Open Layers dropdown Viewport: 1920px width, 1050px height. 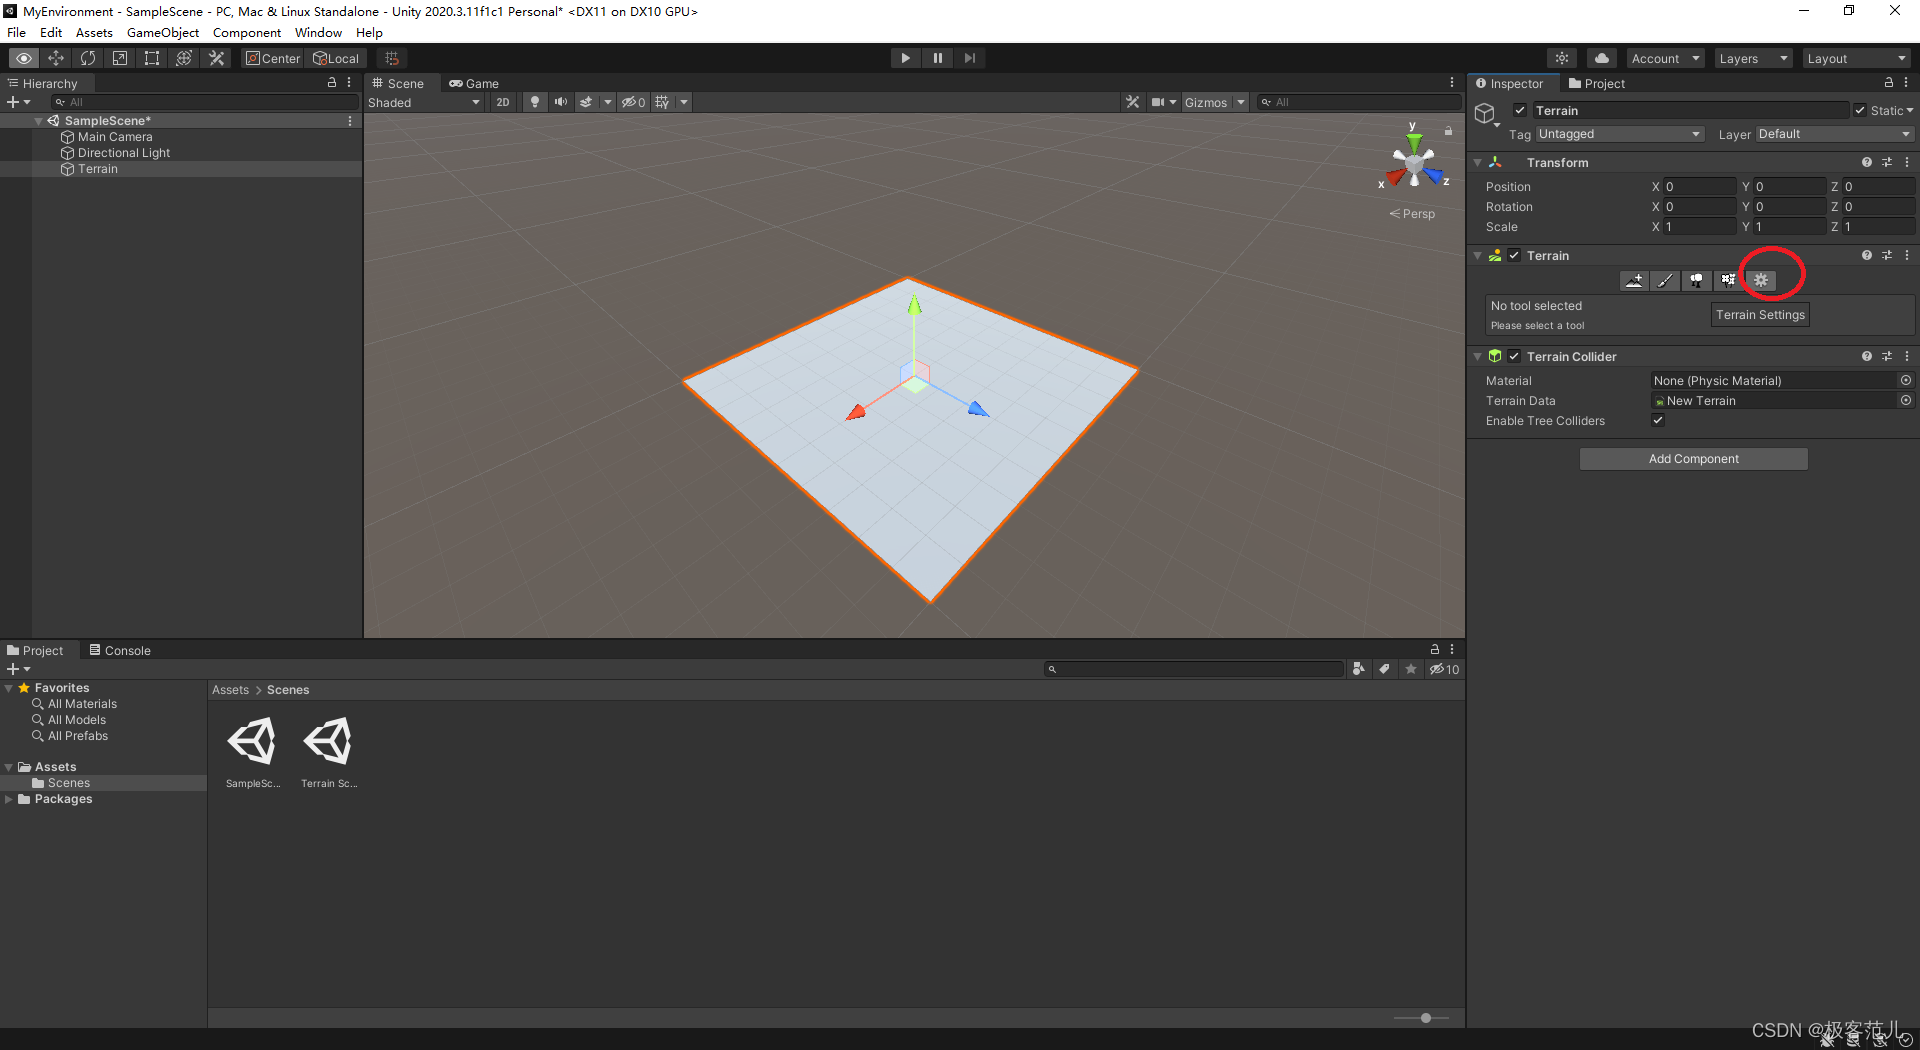[1753, 58]
